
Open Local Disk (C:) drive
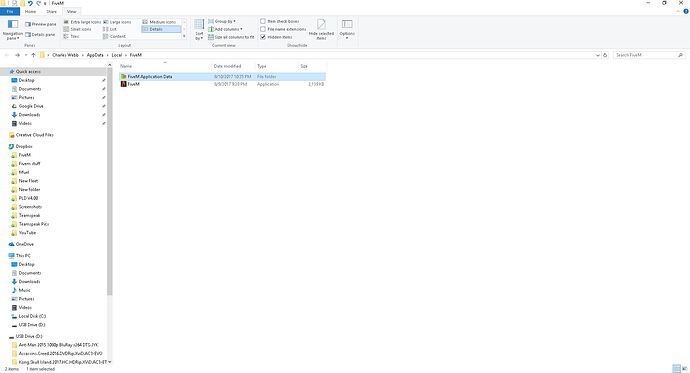pyautogui.click(x=32, y=316)
